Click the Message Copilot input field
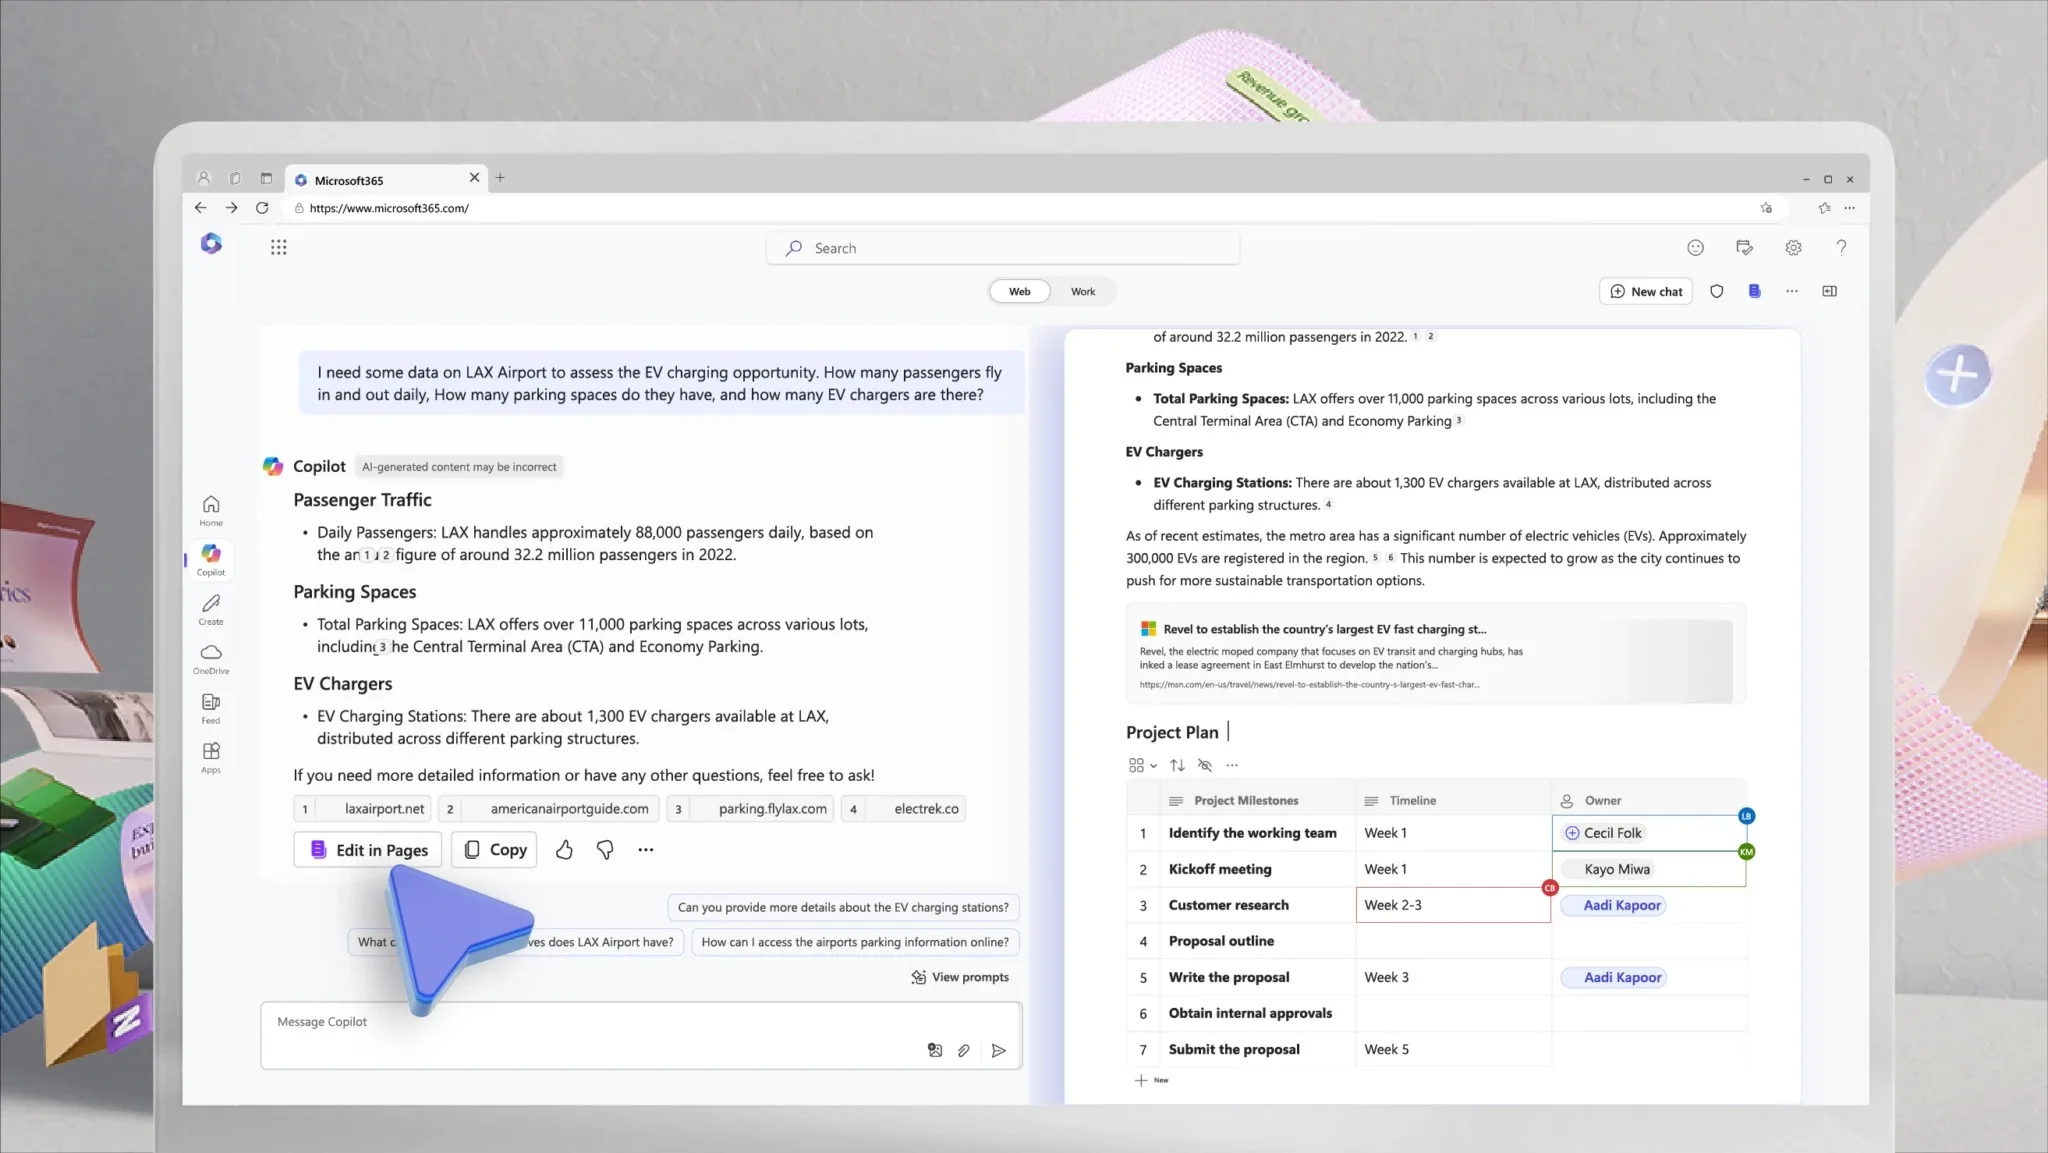This screenshot has height=1153, width=2048. (639, 1021)
